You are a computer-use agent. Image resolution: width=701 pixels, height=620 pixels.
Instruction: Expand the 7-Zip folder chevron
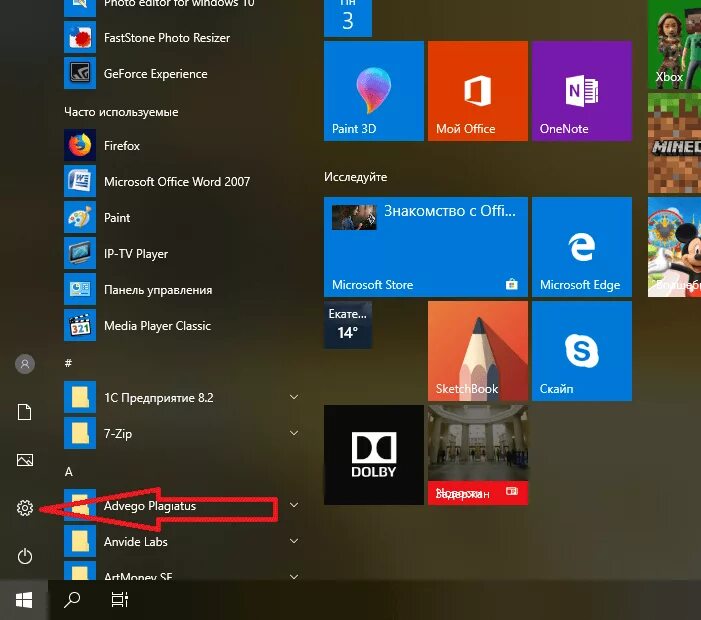click(x=294, y=433)
